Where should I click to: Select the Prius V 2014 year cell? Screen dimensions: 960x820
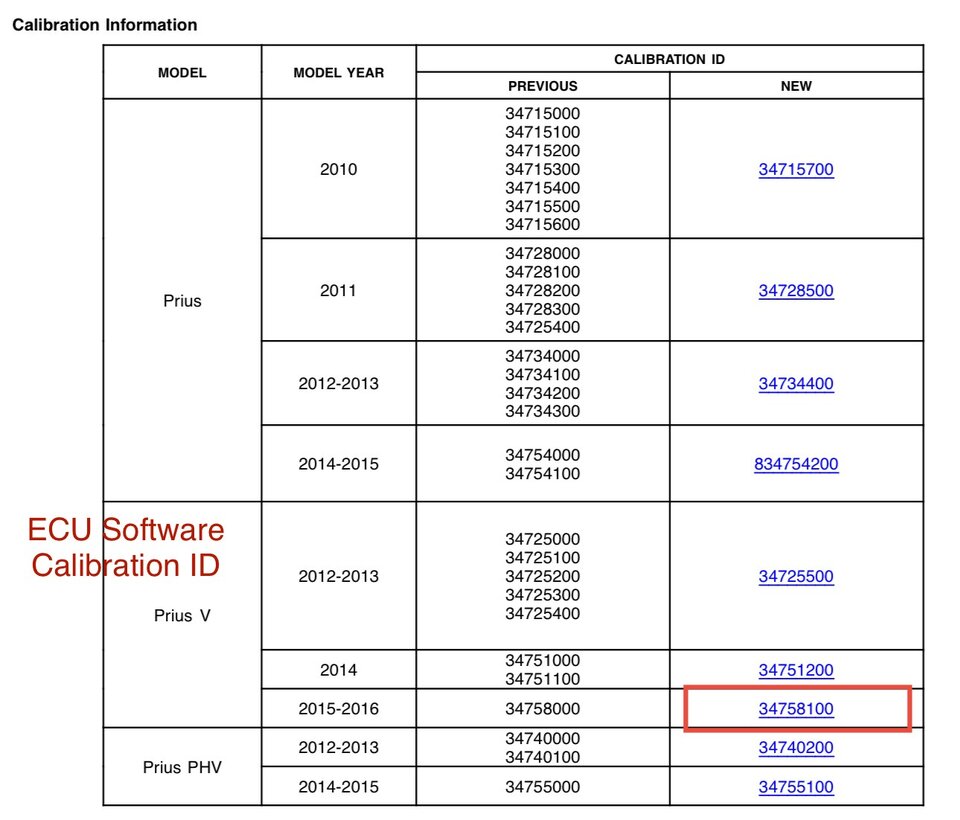pos(339,670)
